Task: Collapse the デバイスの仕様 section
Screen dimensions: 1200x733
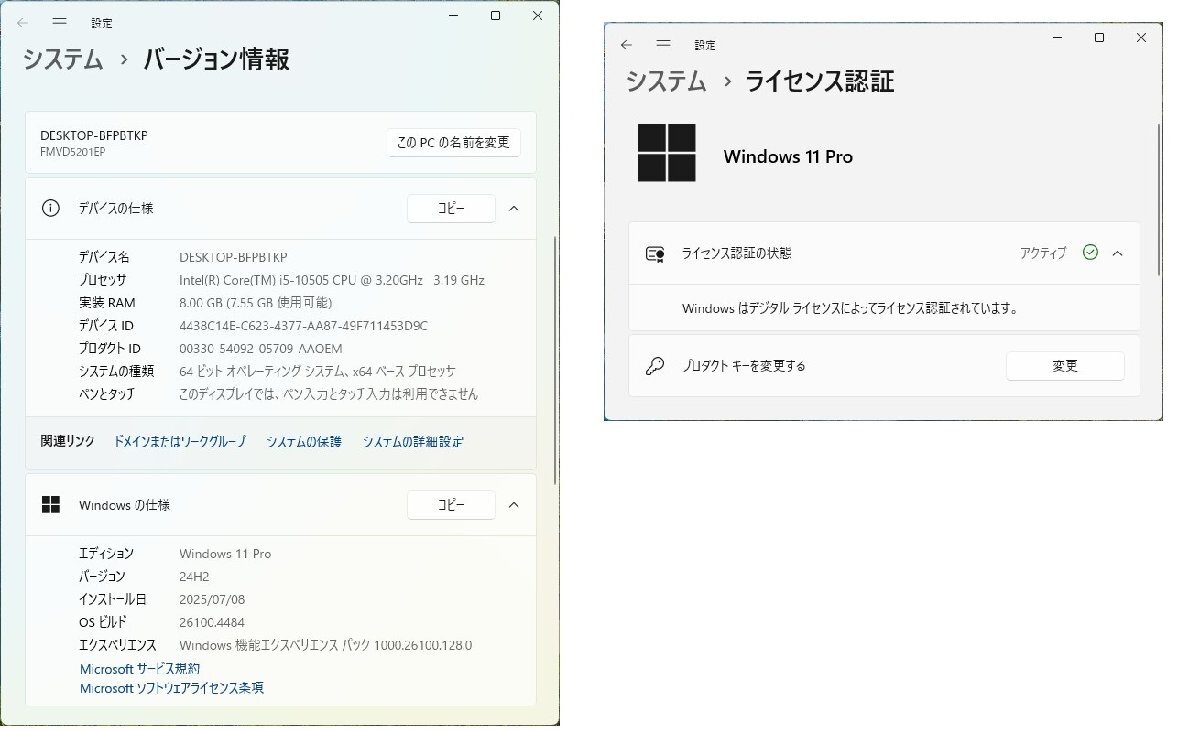Action: pyautogui.click(x=514, y=208)
